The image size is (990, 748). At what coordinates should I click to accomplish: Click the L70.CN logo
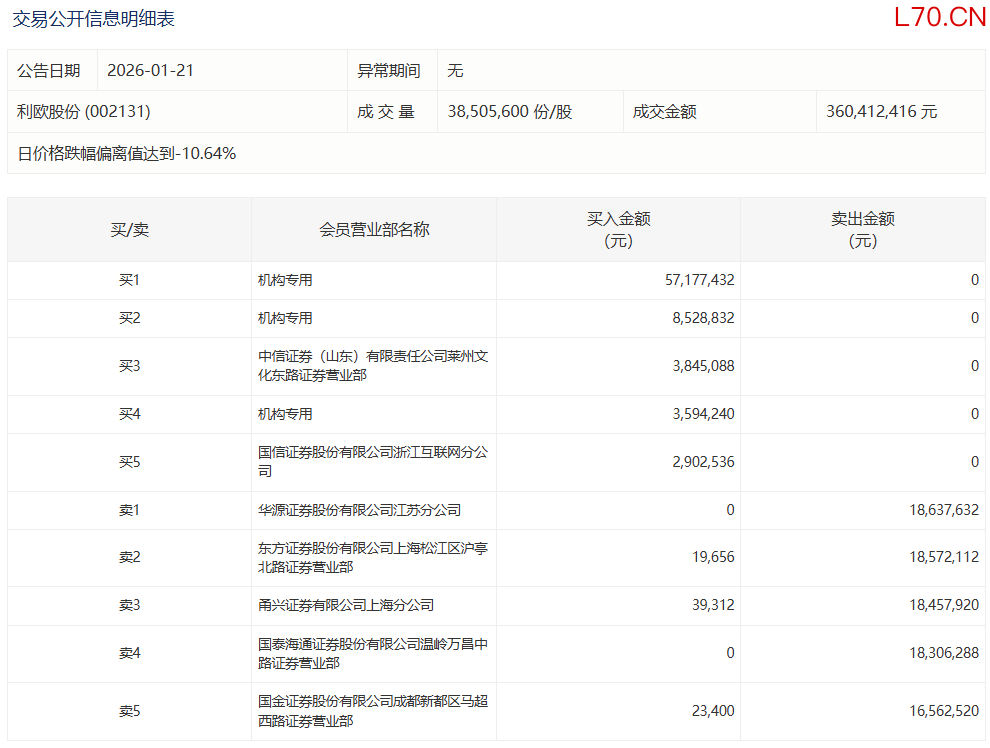(x=939, y=18)
